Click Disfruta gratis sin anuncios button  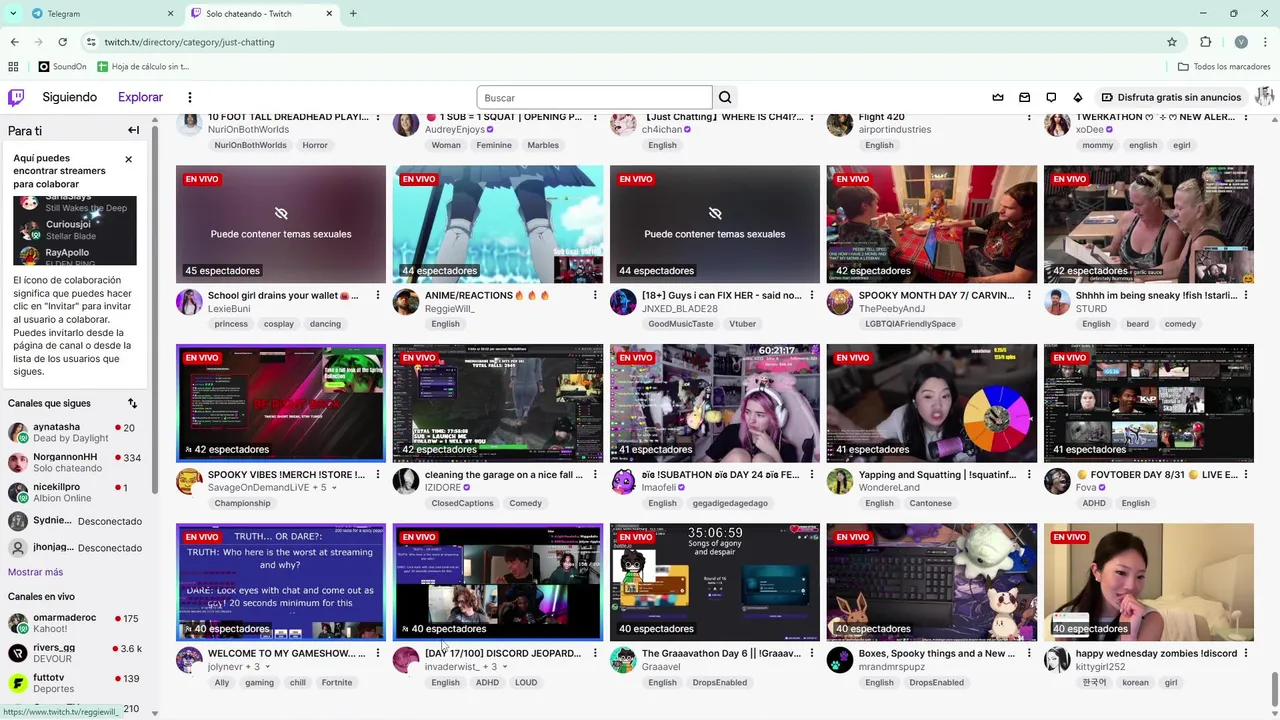1171,97
